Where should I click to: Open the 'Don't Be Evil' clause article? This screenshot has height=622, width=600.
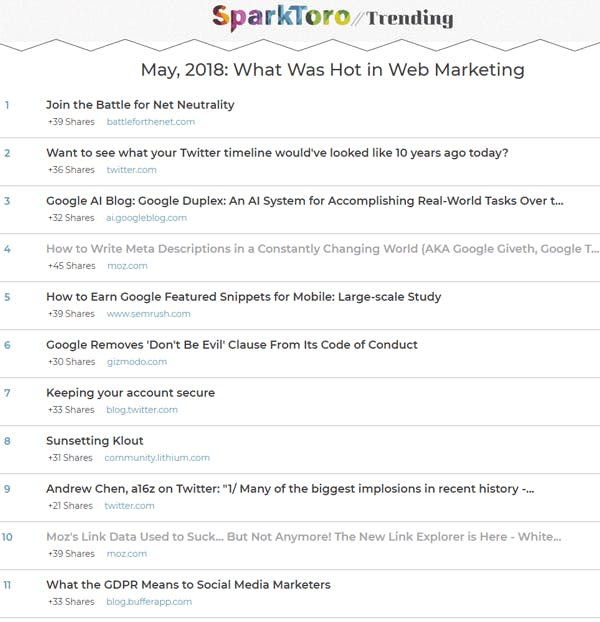(232, 345)
